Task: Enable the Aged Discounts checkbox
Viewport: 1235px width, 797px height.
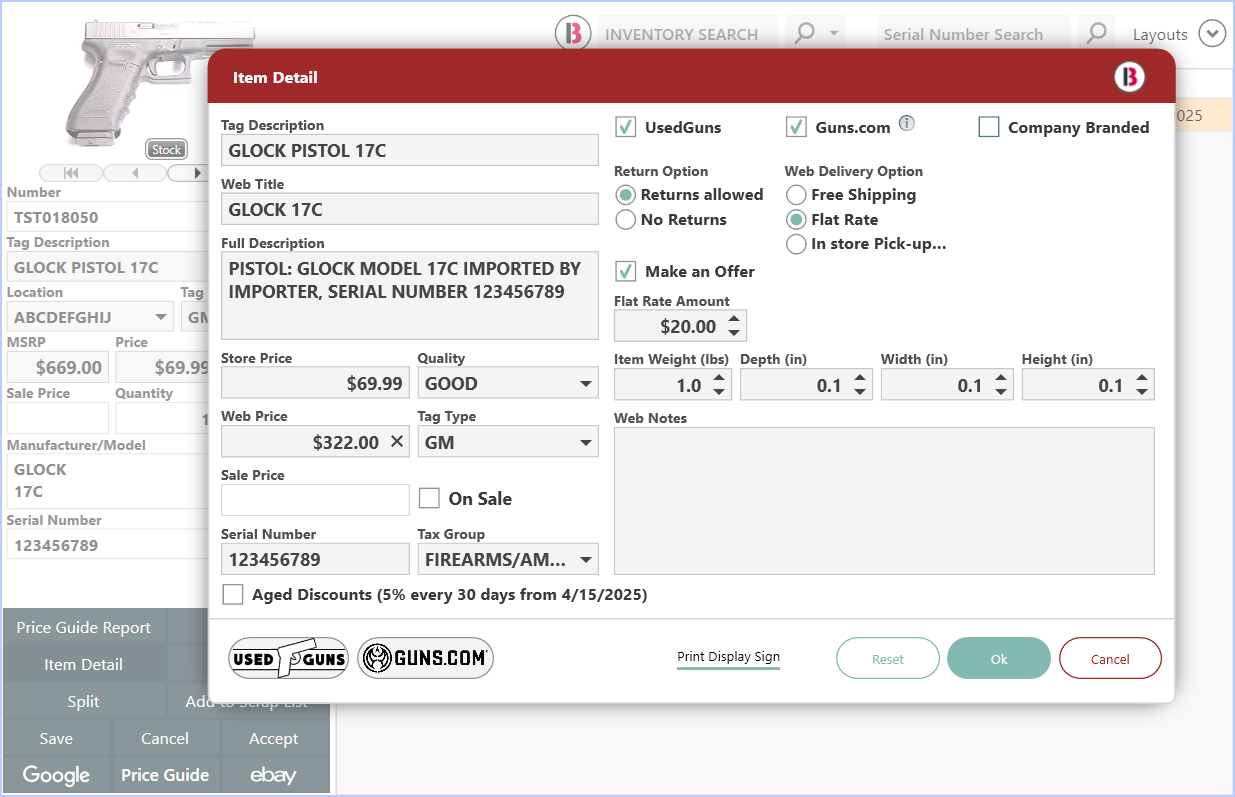Action: pyautogui.click(x=233, y=595)
